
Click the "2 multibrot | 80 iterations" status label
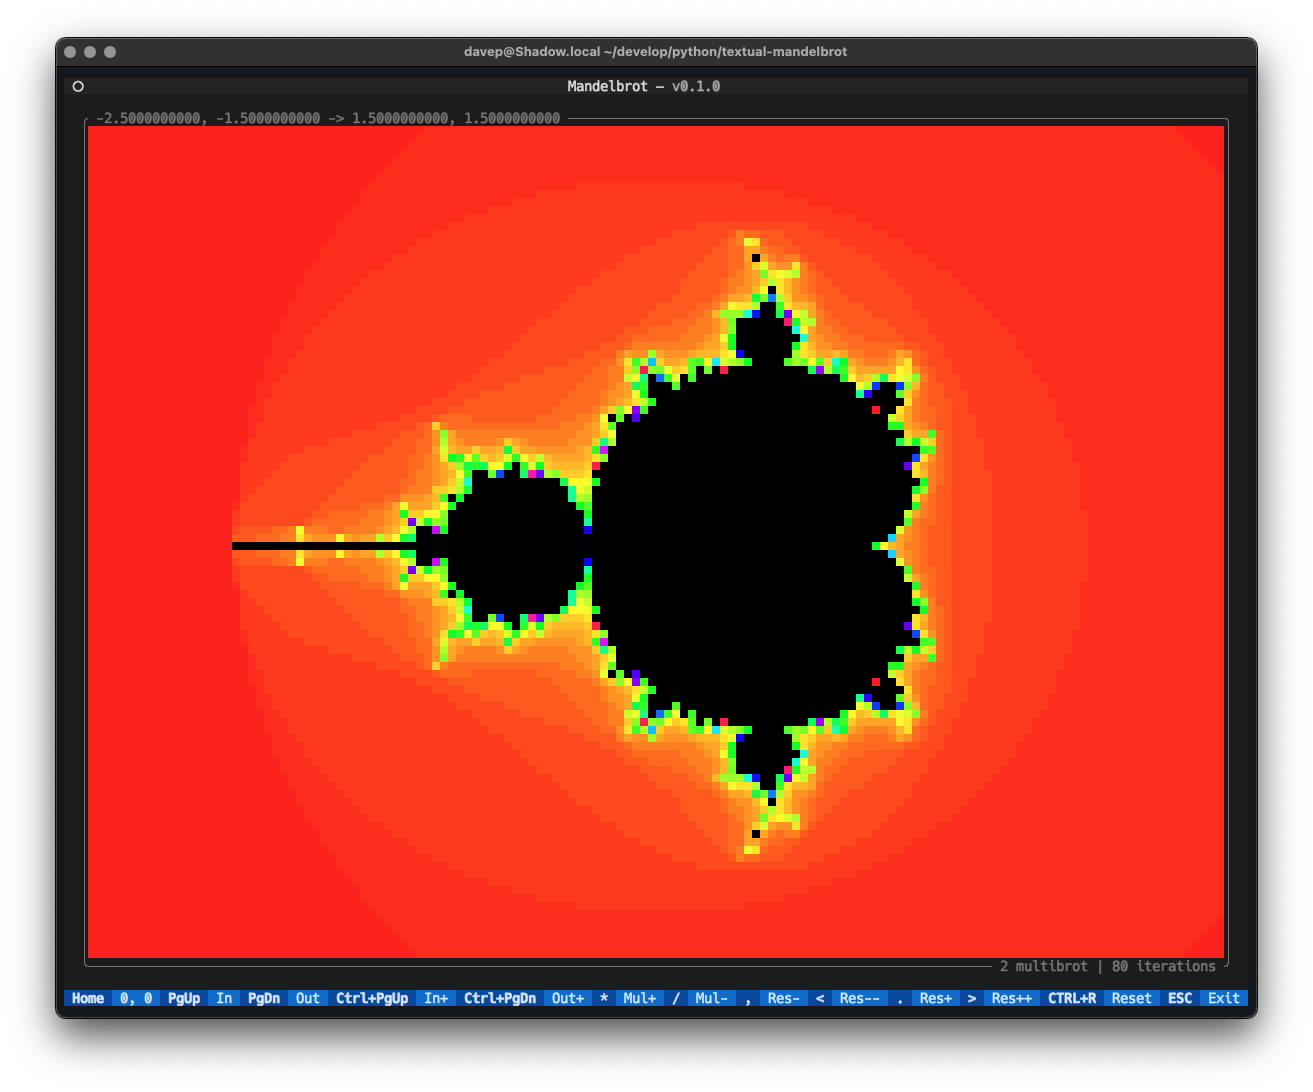point(1106,966)
